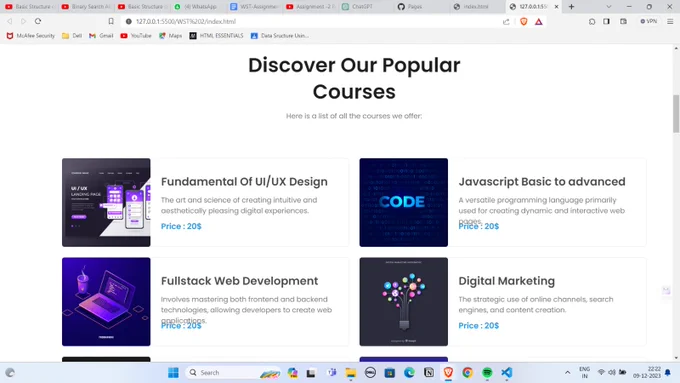
Task: Expand the tab search dropdown arrow
Action: coord(609,7)
